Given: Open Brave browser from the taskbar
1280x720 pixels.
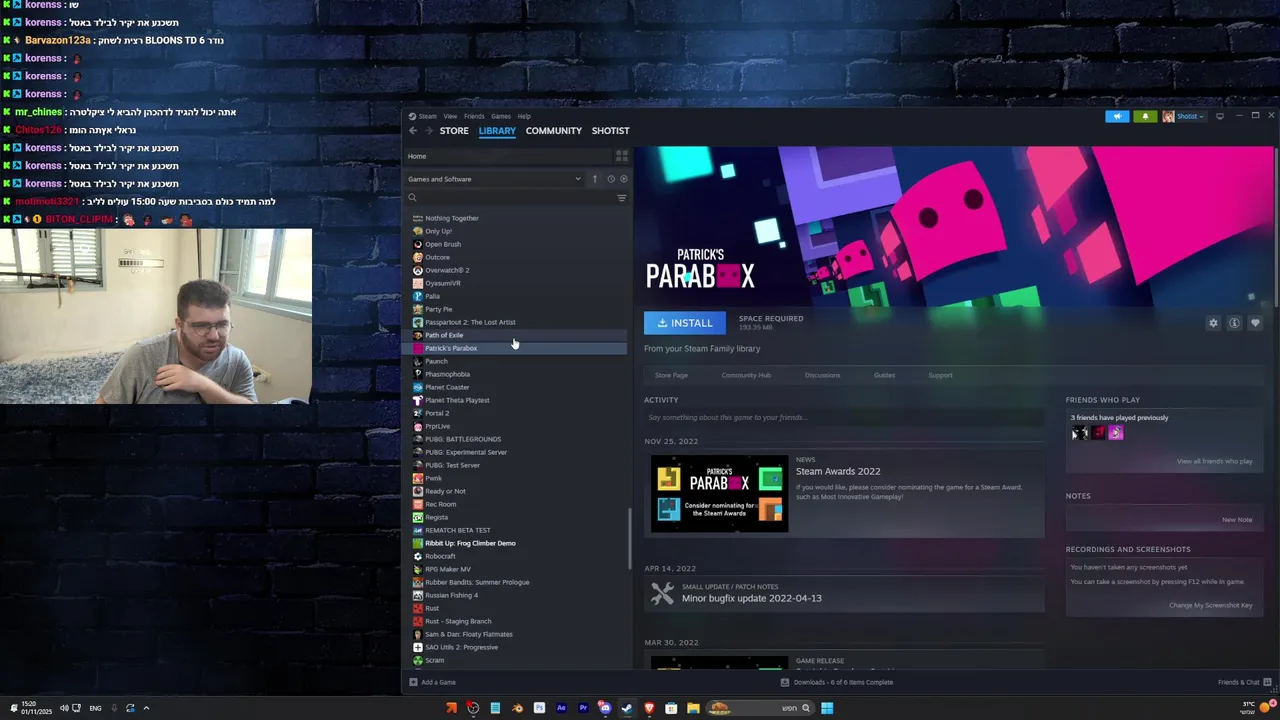Looking at the screenshot, I should click(649, 708).
